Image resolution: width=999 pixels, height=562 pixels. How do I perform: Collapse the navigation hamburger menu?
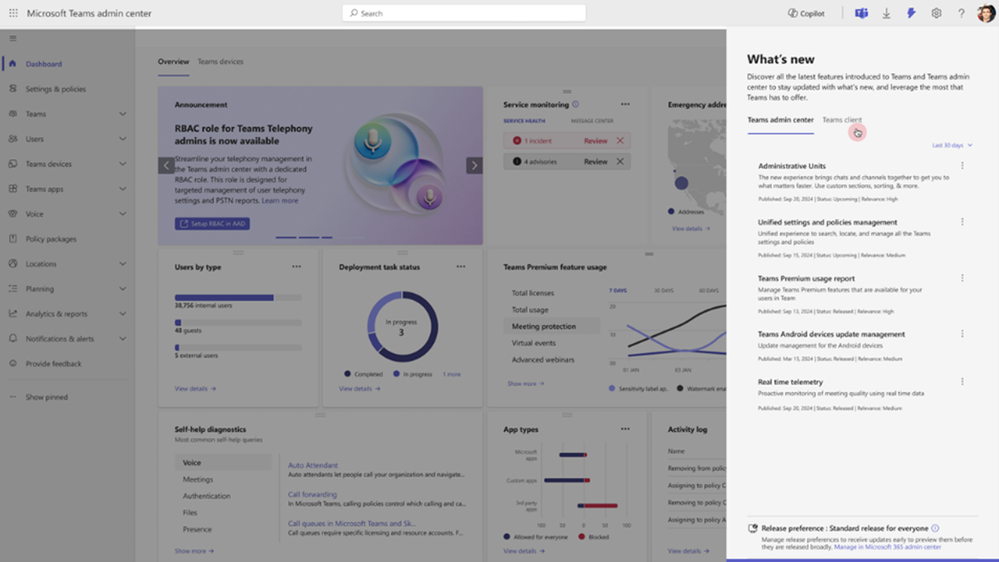pos(13,38)
